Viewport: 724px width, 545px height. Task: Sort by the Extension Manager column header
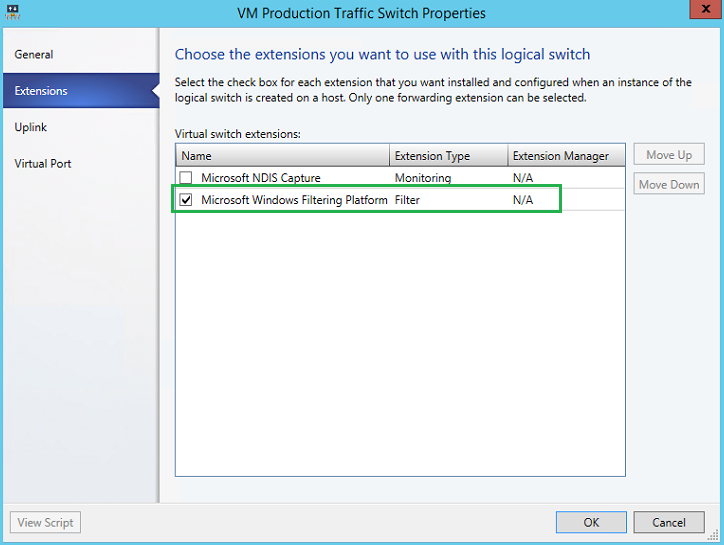567,156
